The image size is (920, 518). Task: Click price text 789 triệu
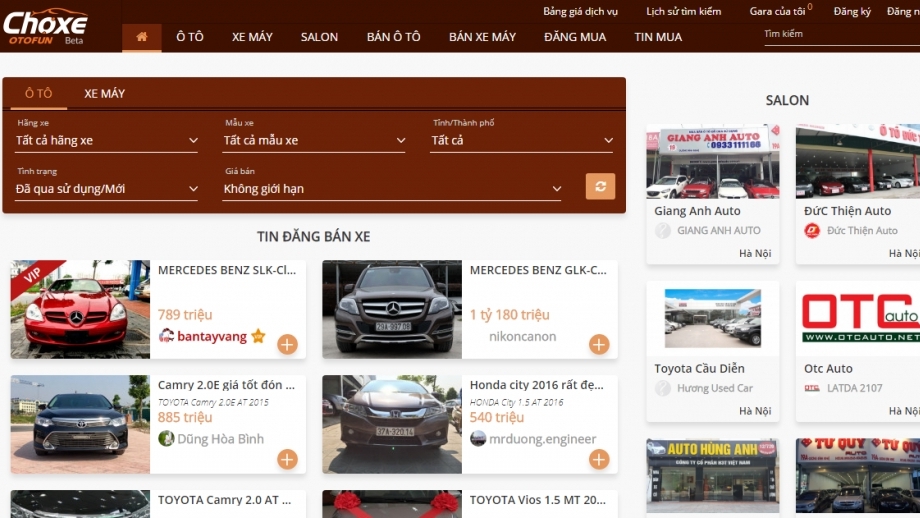coord(185,314)
